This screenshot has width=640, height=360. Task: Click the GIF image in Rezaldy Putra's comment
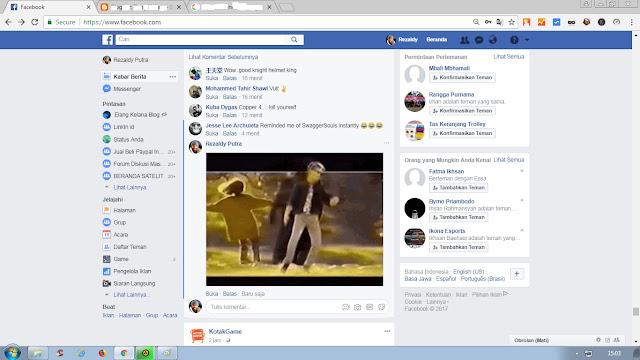(x=294, y=220)
